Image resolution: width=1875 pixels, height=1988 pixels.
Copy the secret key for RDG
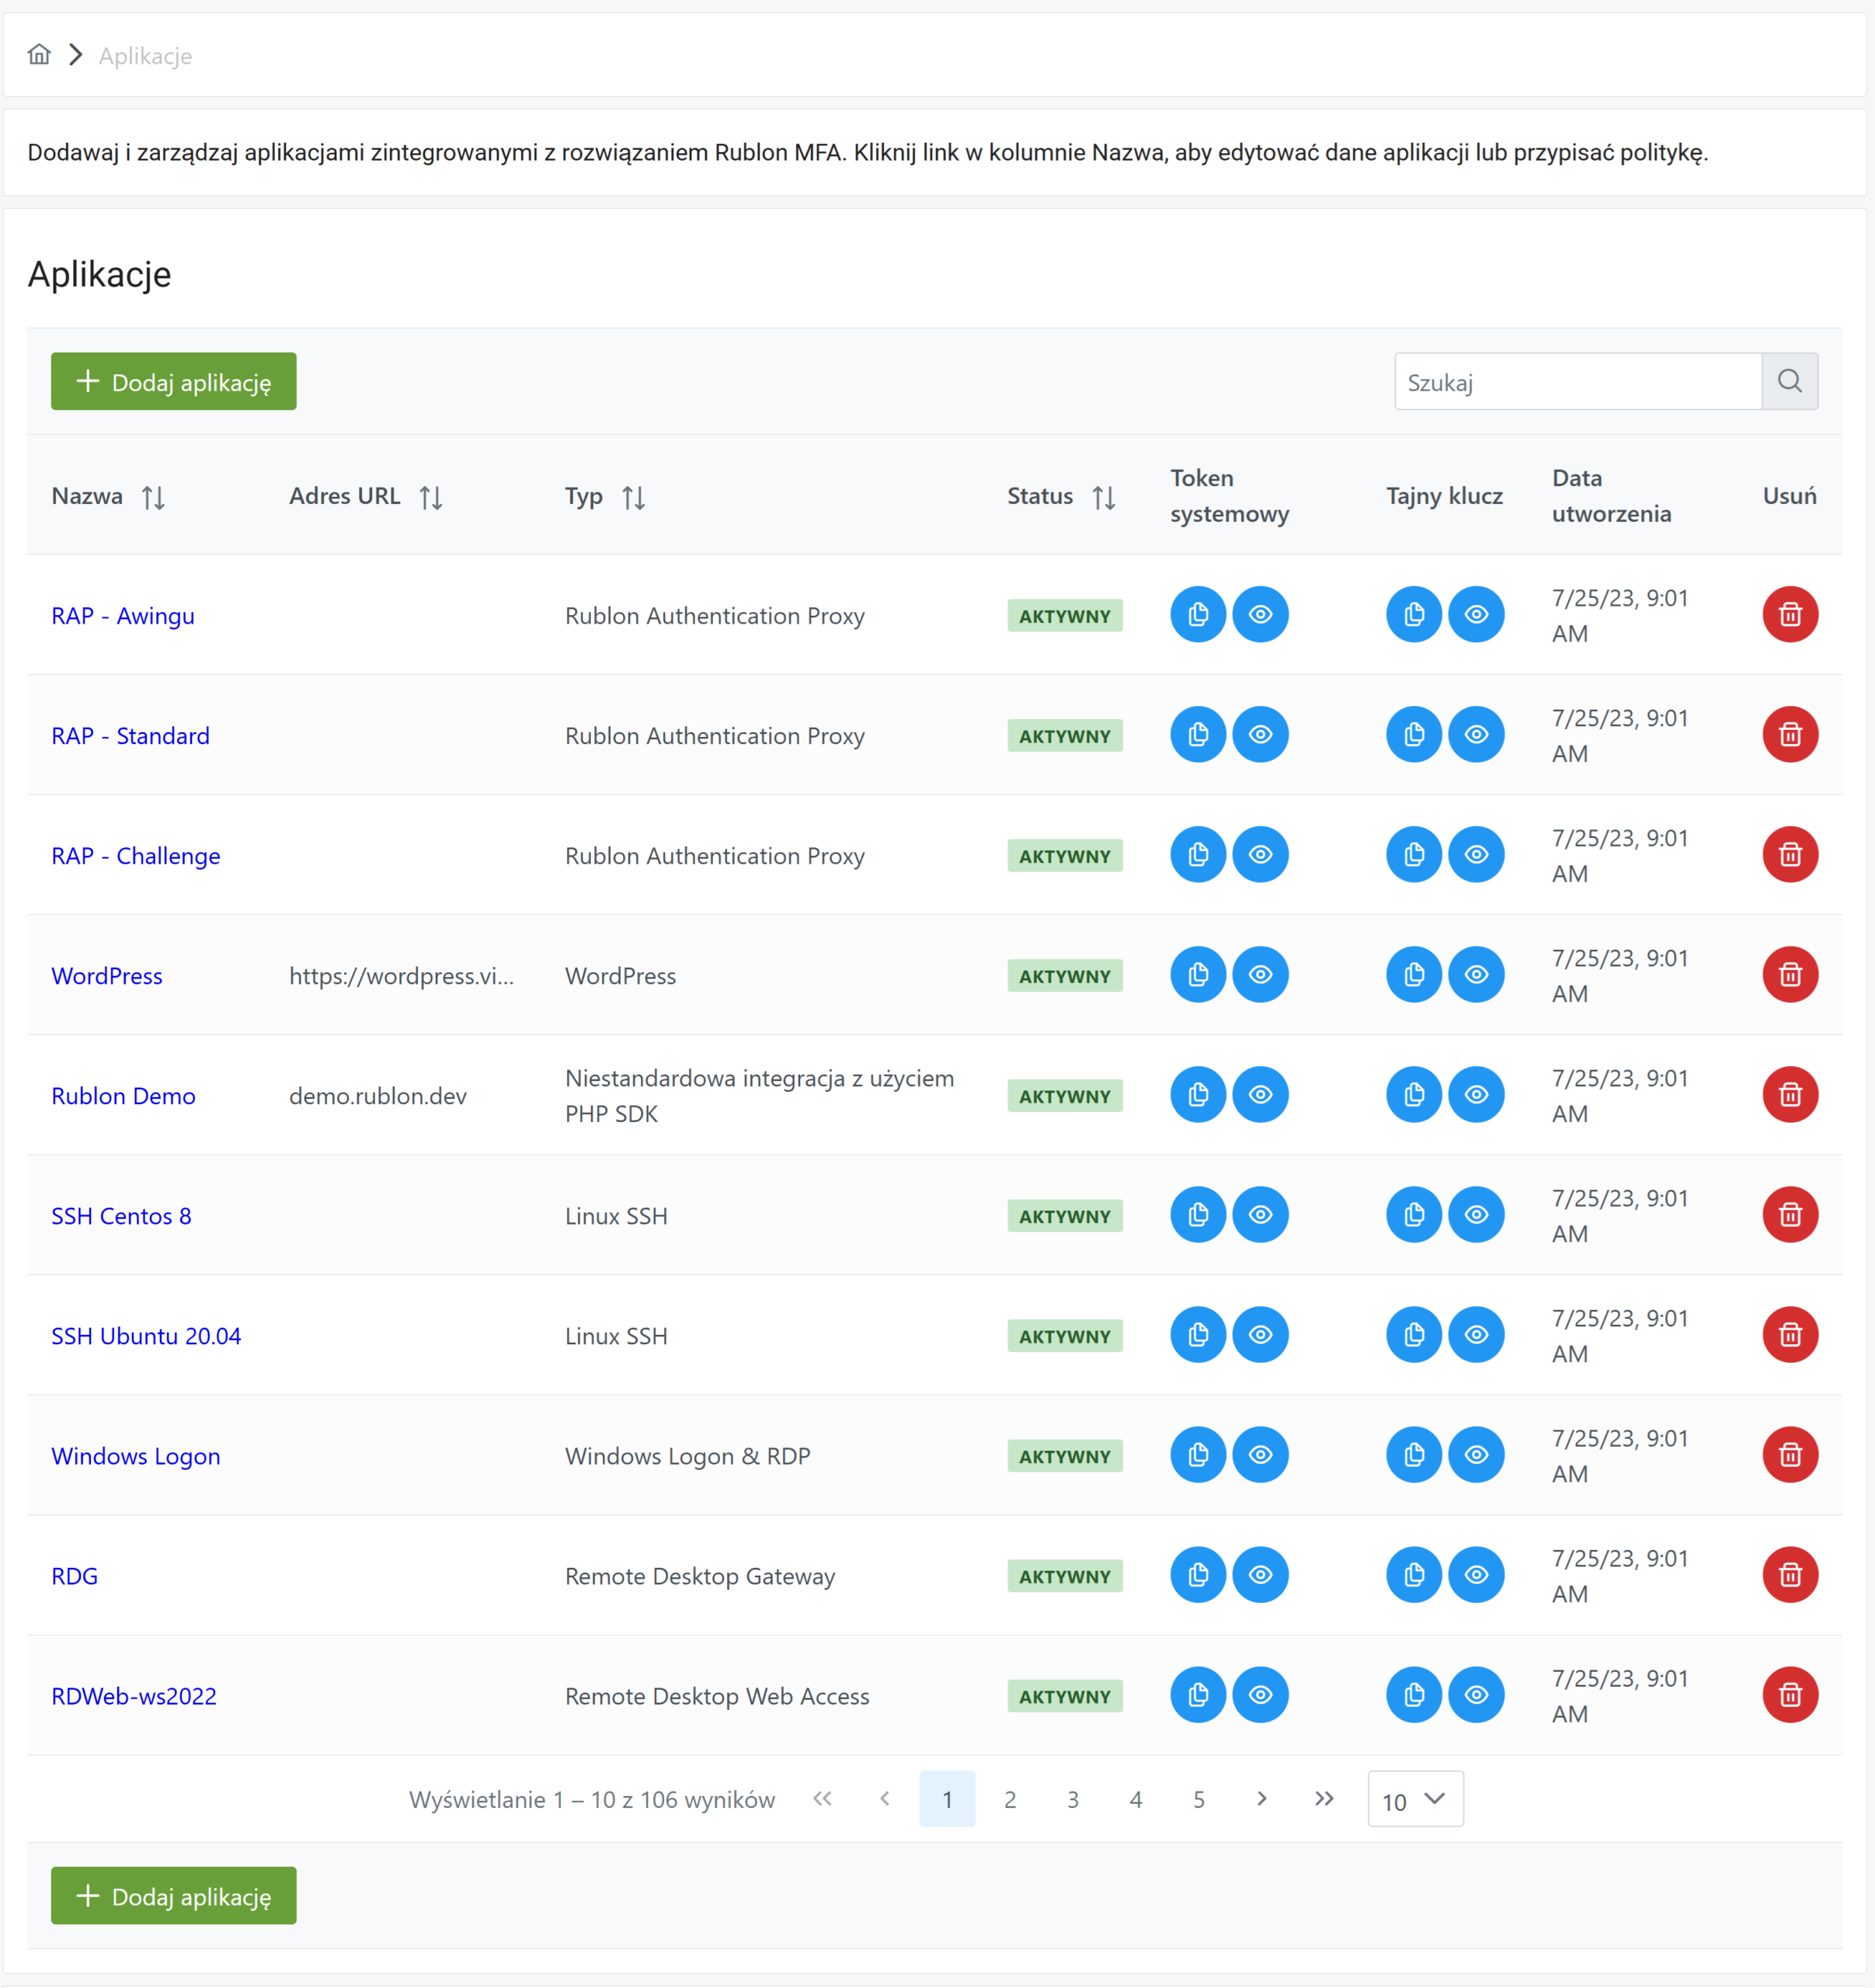[x=1414, y=1574]
